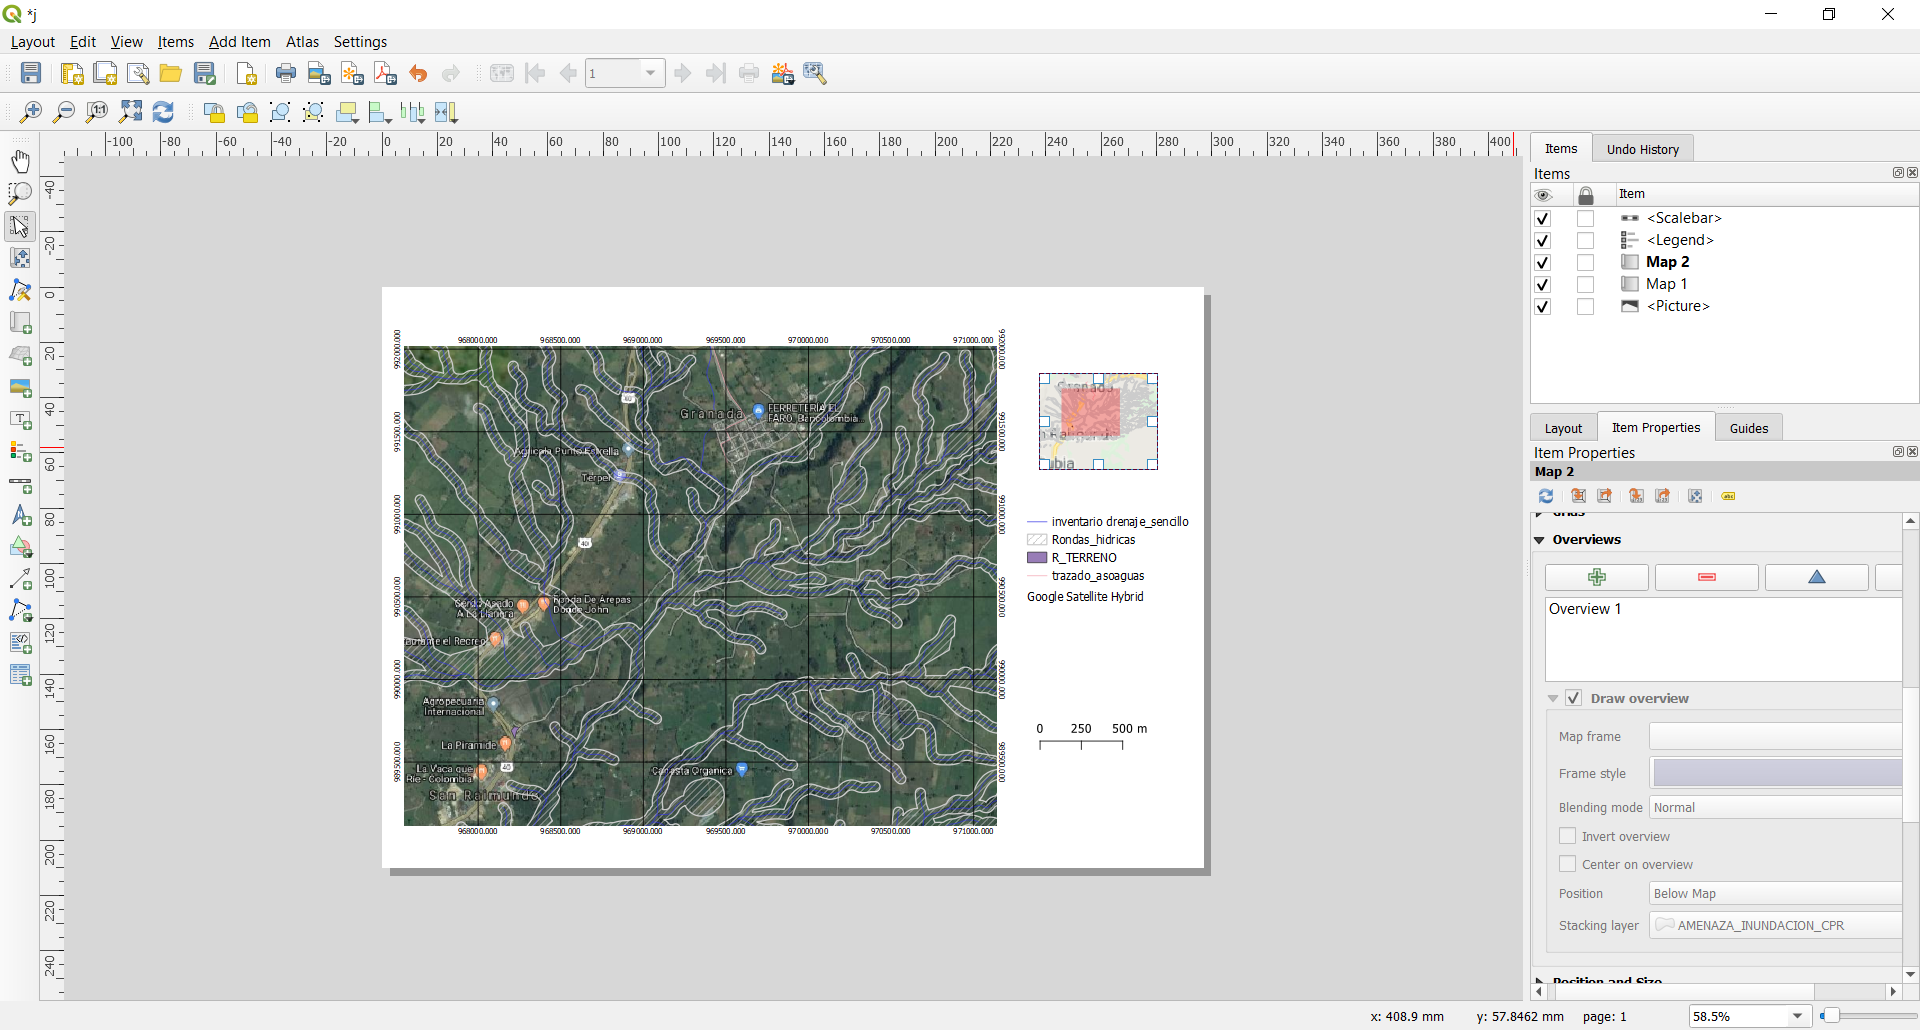The height and width of the screenshot is (1030, 1920).
Task: Open the Atlas menu
Action: tap(302, 42)
